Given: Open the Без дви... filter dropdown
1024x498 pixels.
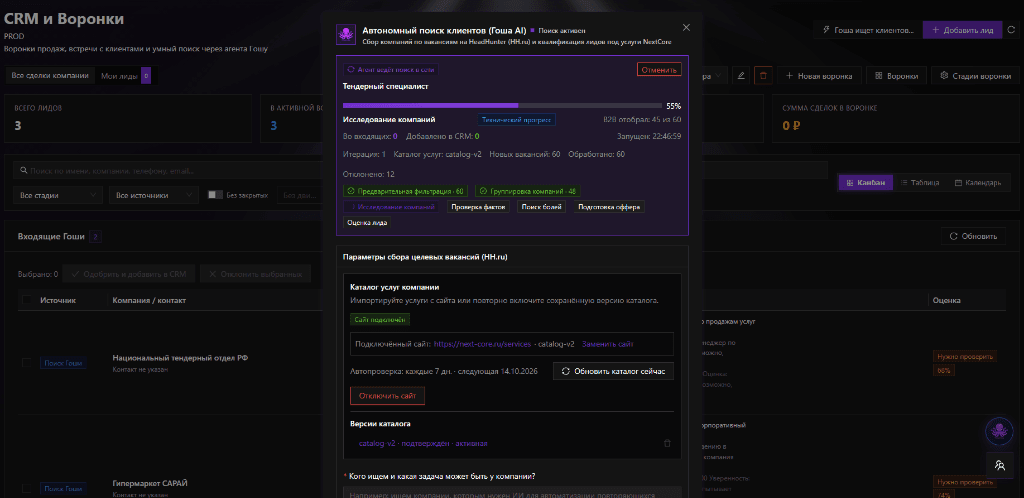Looking at the screenshot, I should click(x=300, y=195).
